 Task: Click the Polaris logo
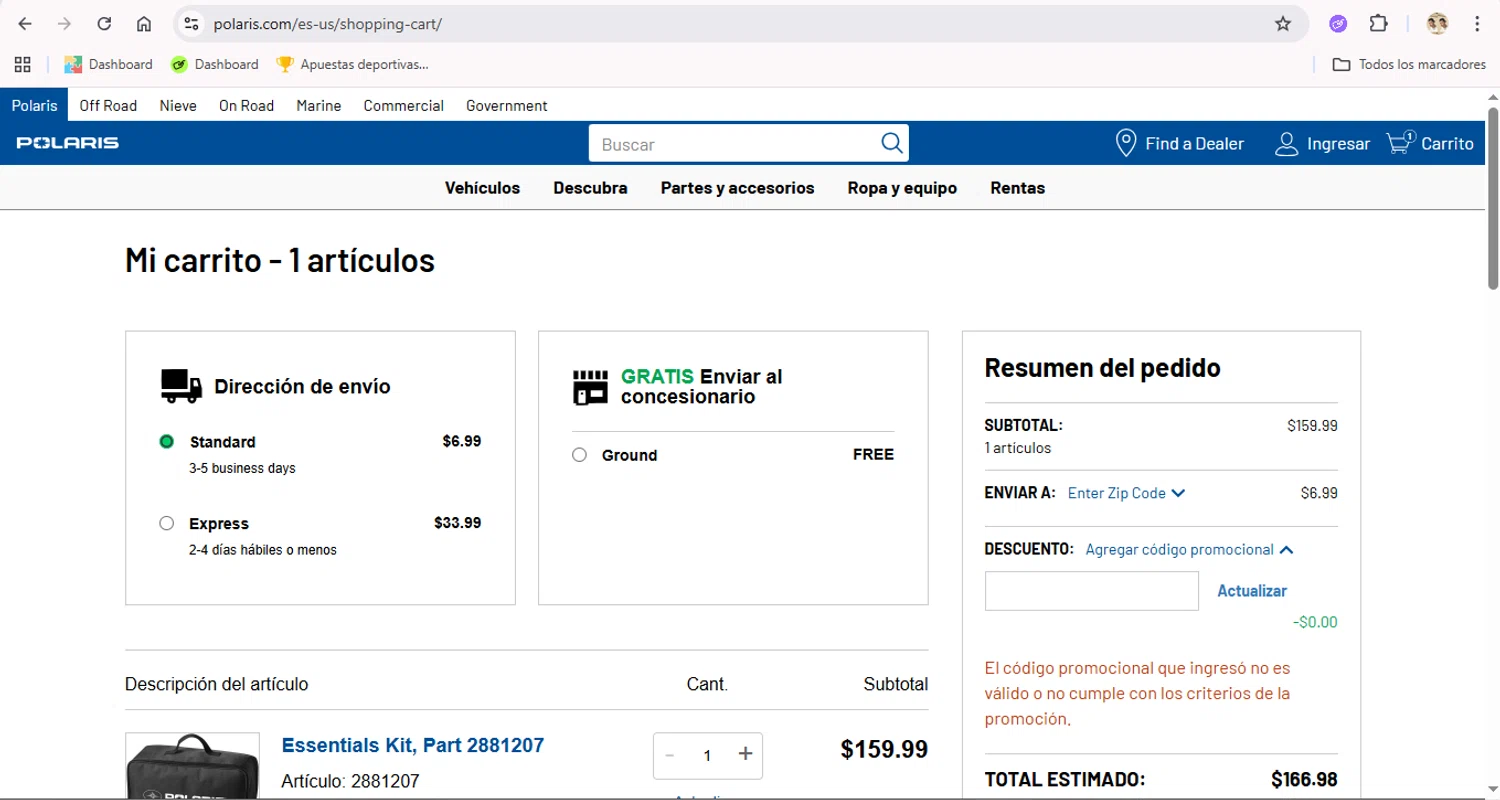[x=67, y=143]
